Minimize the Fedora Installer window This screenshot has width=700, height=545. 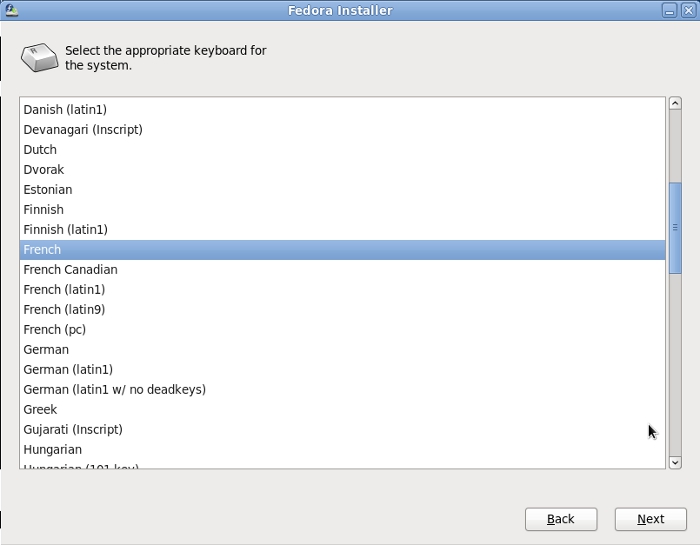(x=669, y=10)
